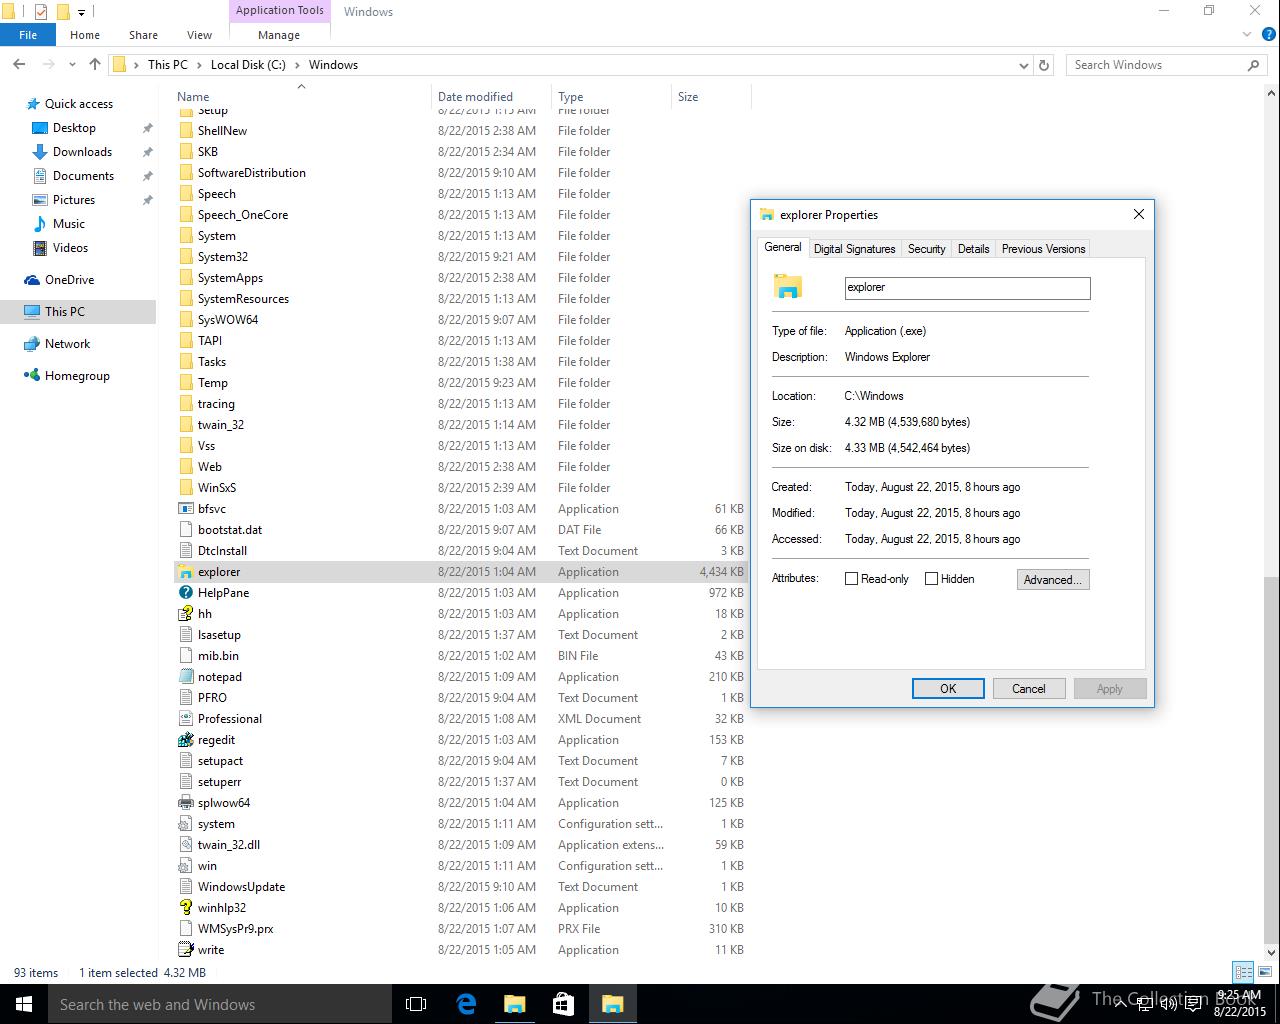This screenshot has width=1280, height=1024.
Task: Open the Windows Store taskbar icon
Action: coord(563,1004)
